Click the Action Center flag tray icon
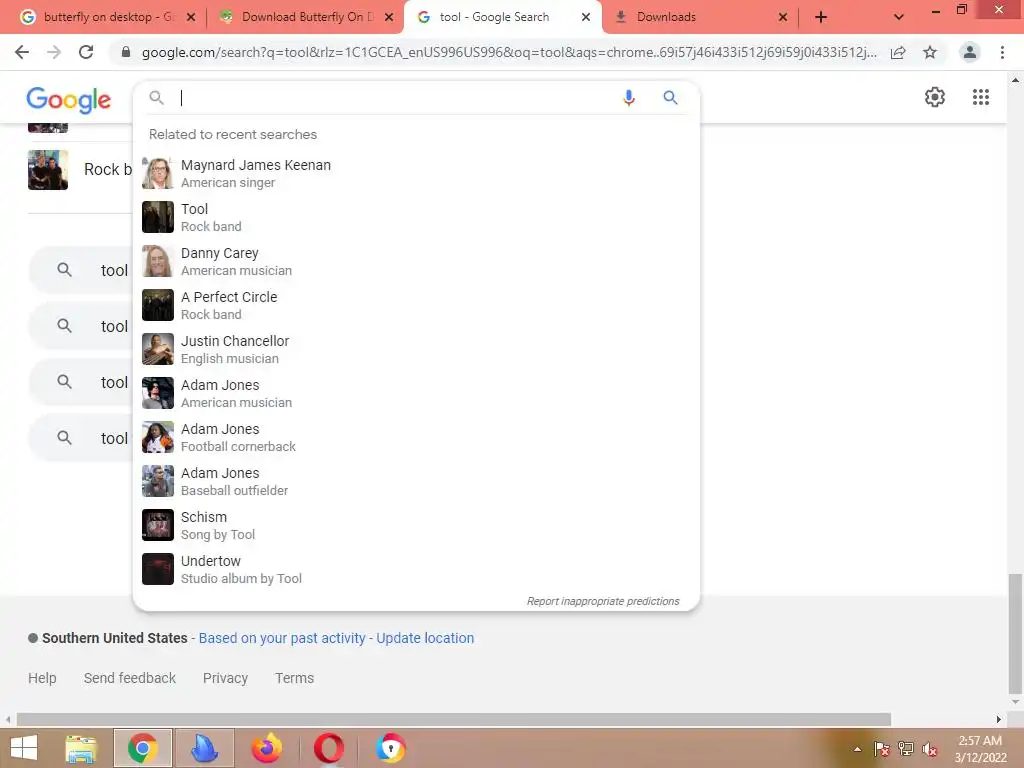1024x768 pixels. point(882,749)
